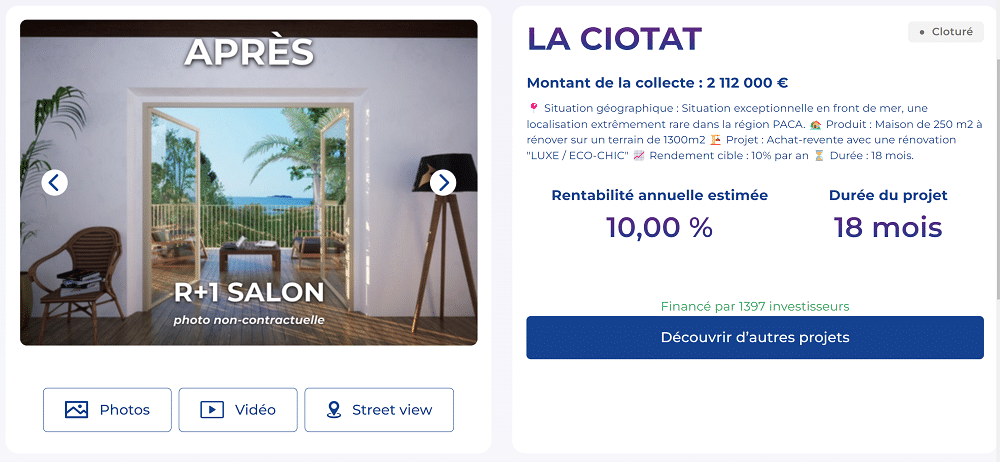Click the '18 mois' project duration value
This screenshot has width=1000, height=462.
pyautogui.click(x=888, y=227)
